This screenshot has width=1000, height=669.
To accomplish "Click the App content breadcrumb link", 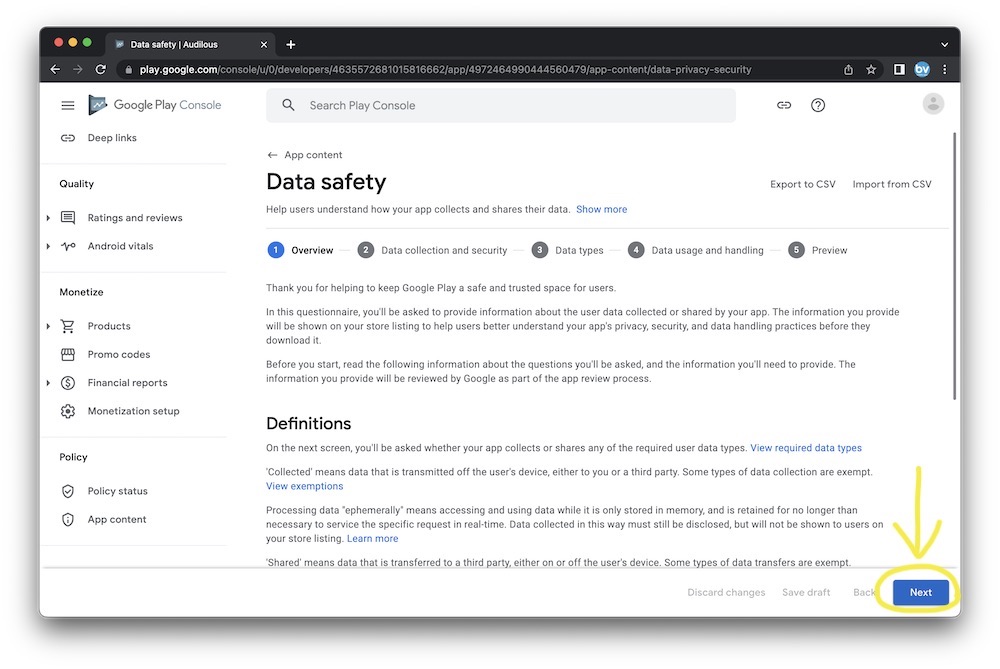I will click(x=313, y=155).
